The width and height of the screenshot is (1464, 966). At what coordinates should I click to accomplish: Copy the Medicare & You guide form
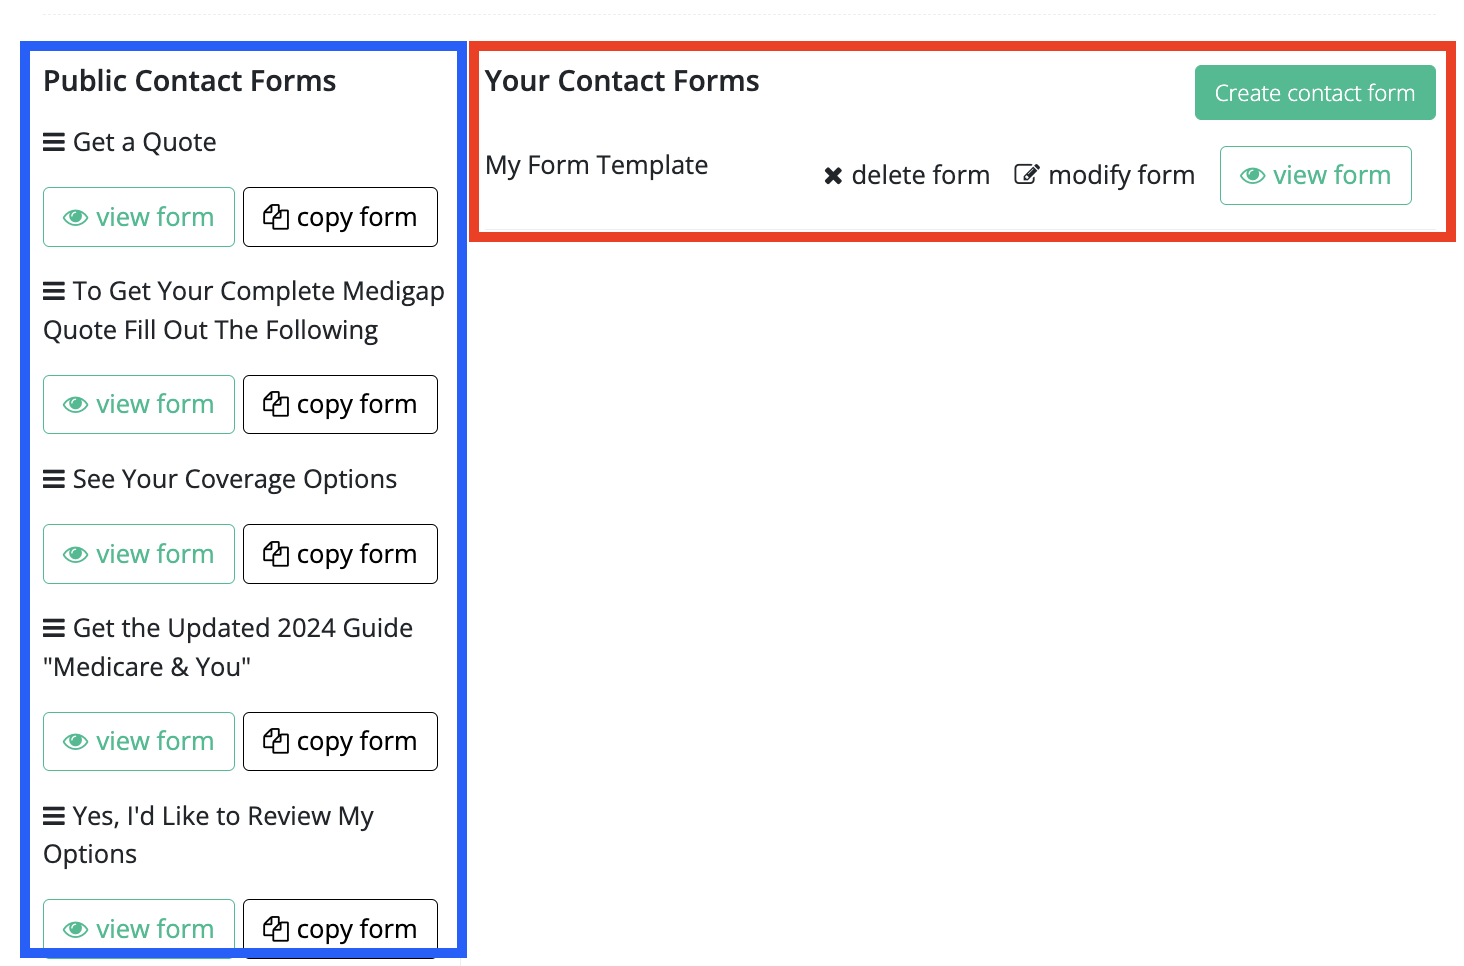point(340,741)
